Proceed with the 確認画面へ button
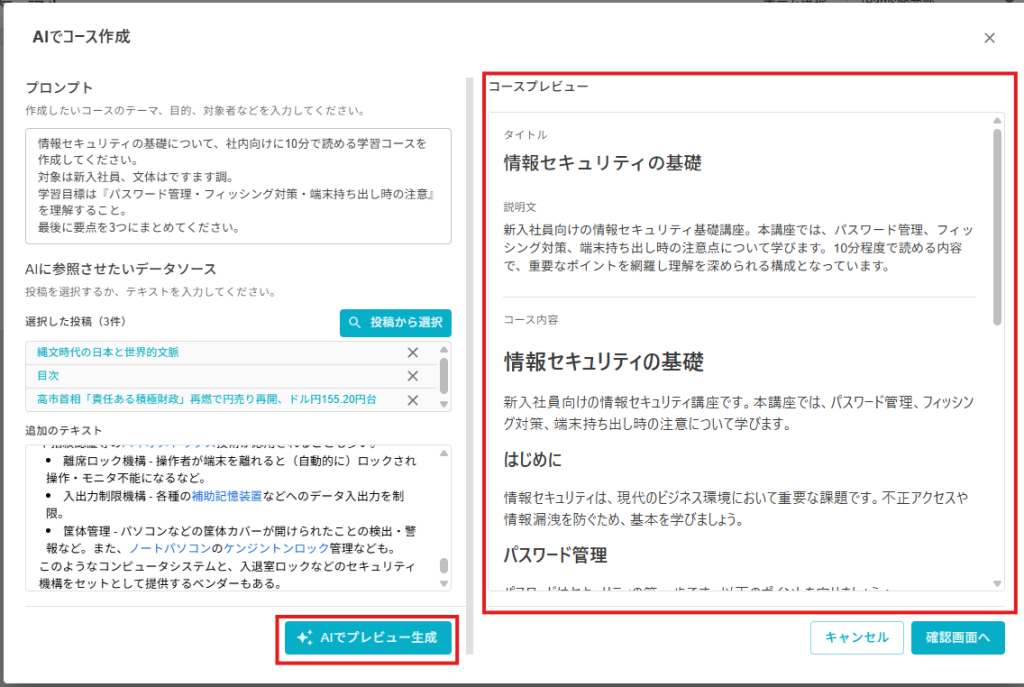Screen dimensions: 1024x687 [x=957, y=637]
